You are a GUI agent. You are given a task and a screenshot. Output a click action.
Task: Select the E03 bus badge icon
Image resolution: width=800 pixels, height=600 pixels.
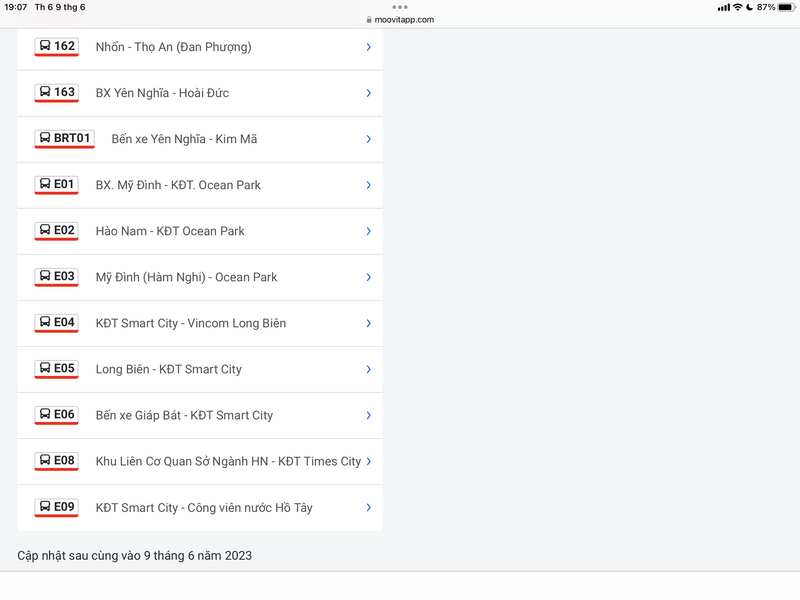(x=56, y=276)
